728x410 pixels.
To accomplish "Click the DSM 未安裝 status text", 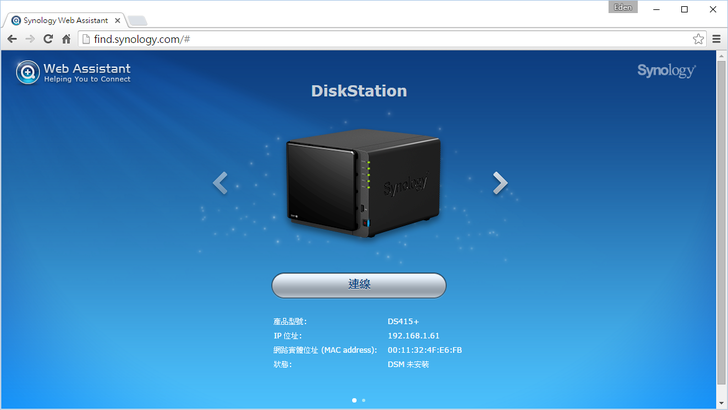I will pos(408,364).
